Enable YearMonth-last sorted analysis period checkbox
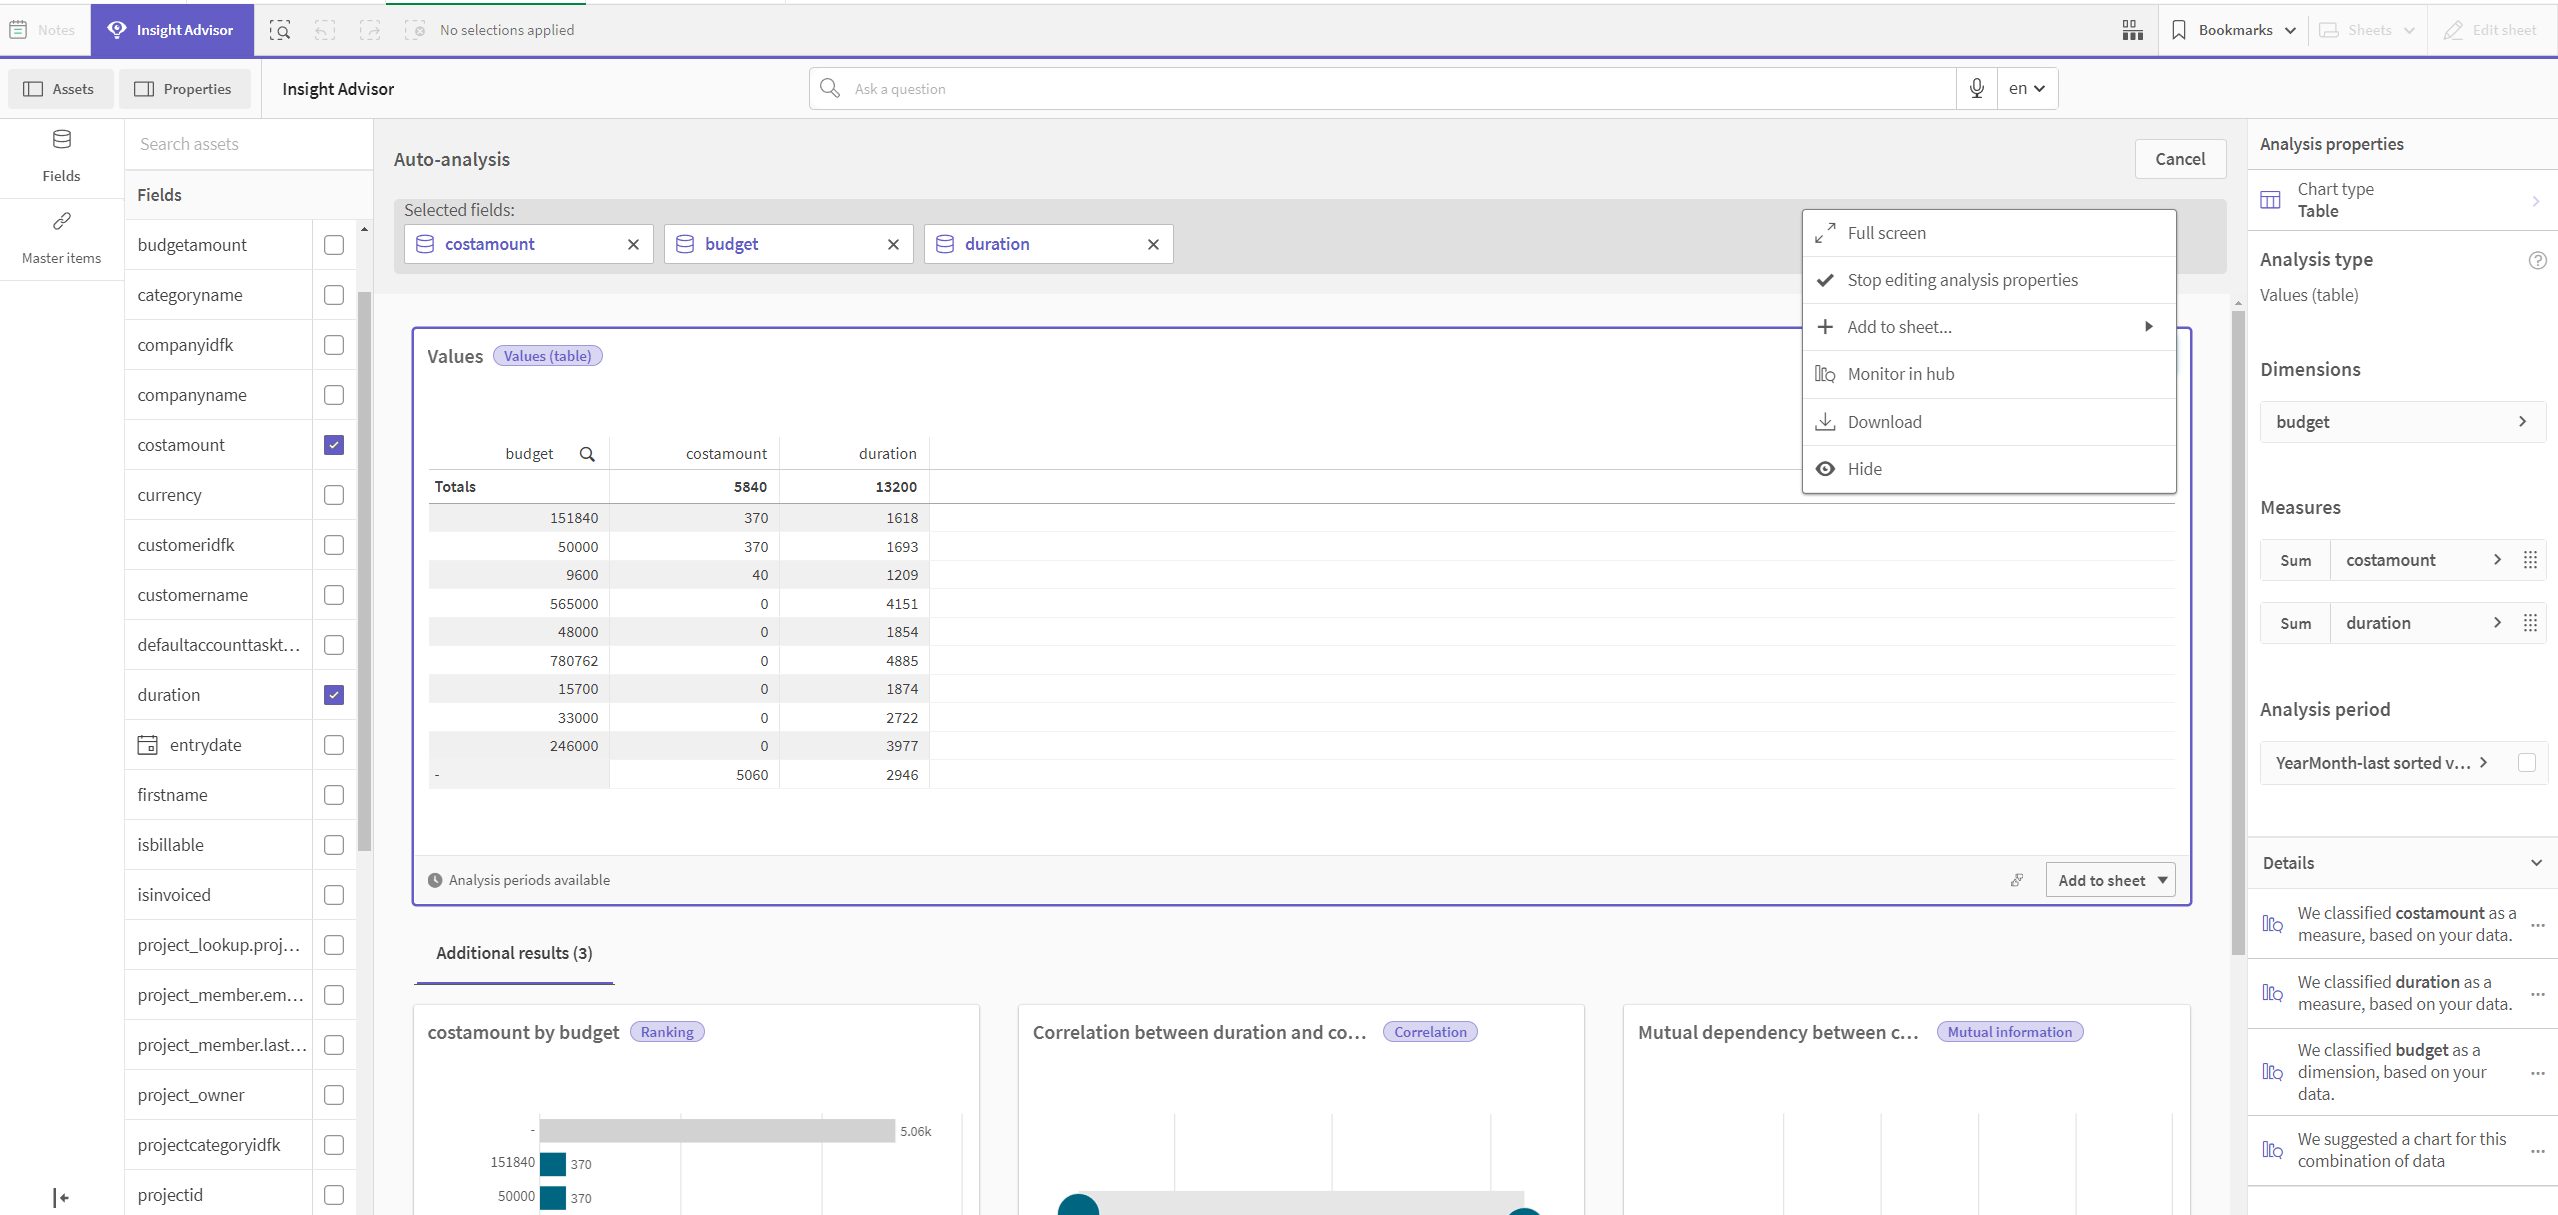Screen dimensions: 2558x1215 (2527, 763)
